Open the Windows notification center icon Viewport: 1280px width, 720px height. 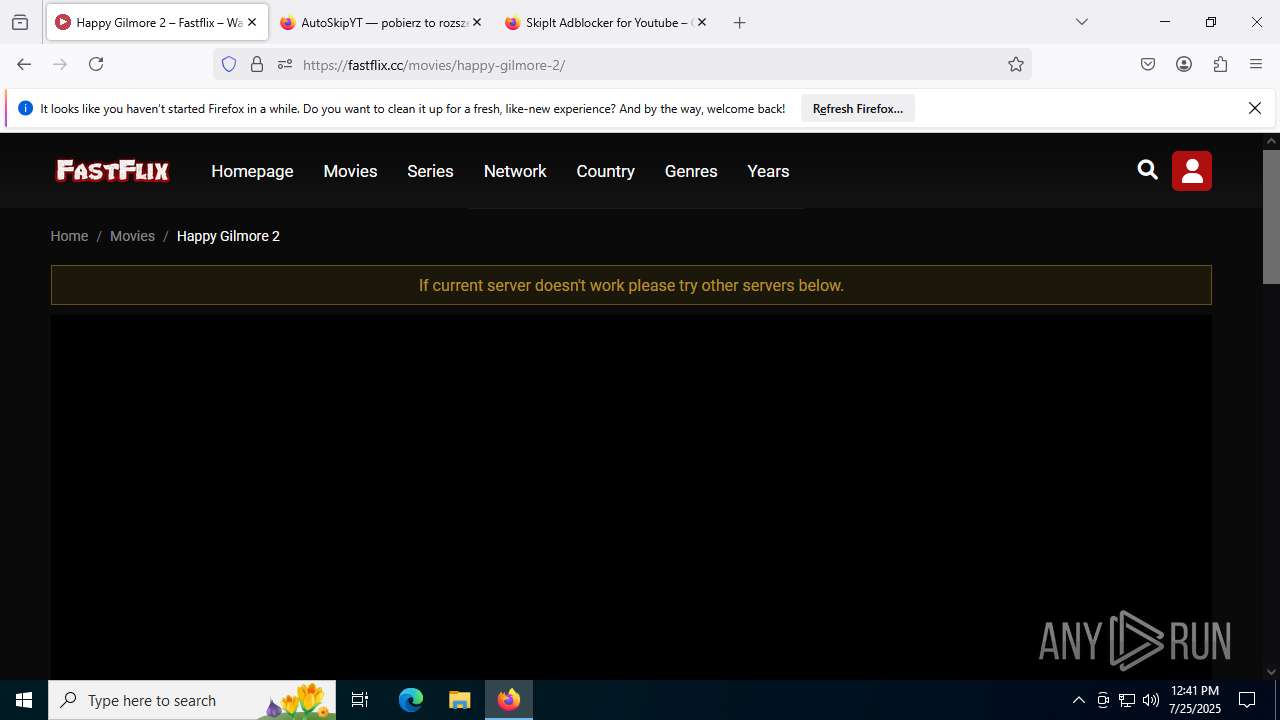pos(1247,700)
